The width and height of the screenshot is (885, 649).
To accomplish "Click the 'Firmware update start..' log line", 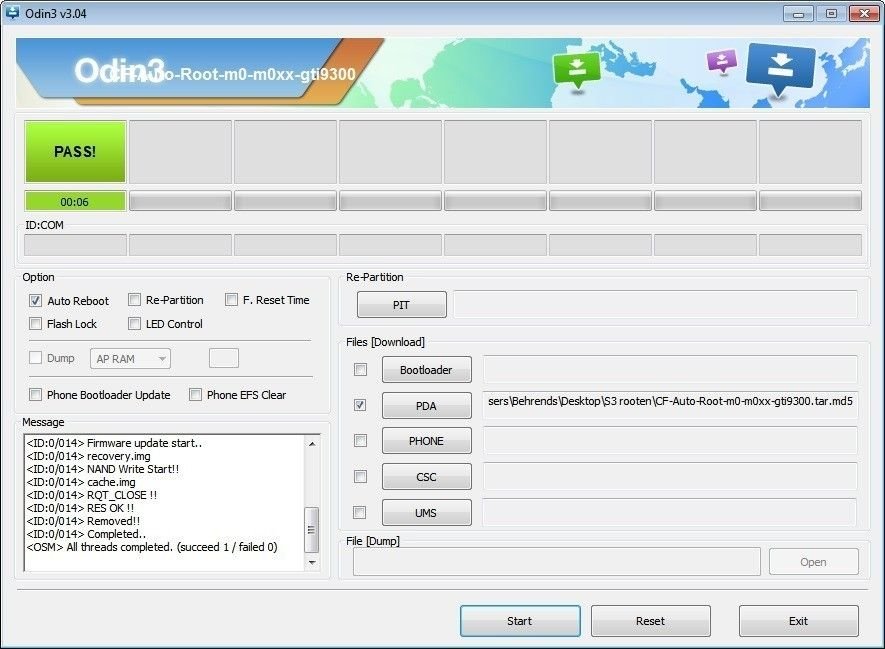I will click(x=114, y=443).
